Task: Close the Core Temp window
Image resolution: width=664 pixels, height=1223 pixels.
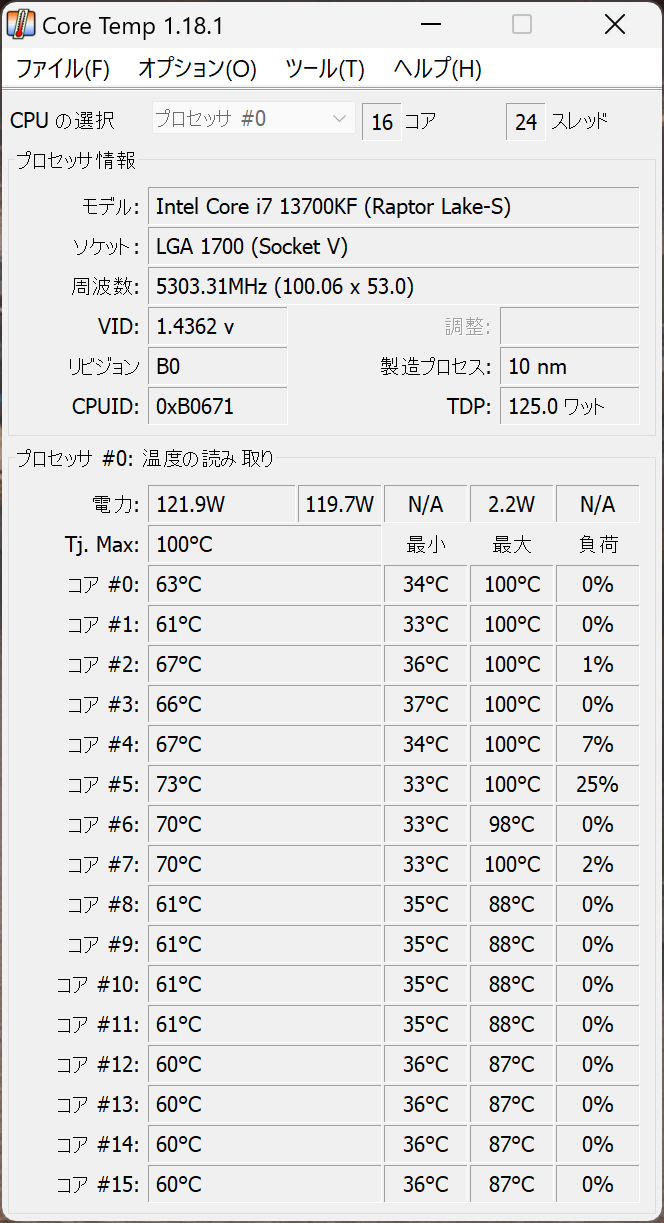Action: click(615, 24)
